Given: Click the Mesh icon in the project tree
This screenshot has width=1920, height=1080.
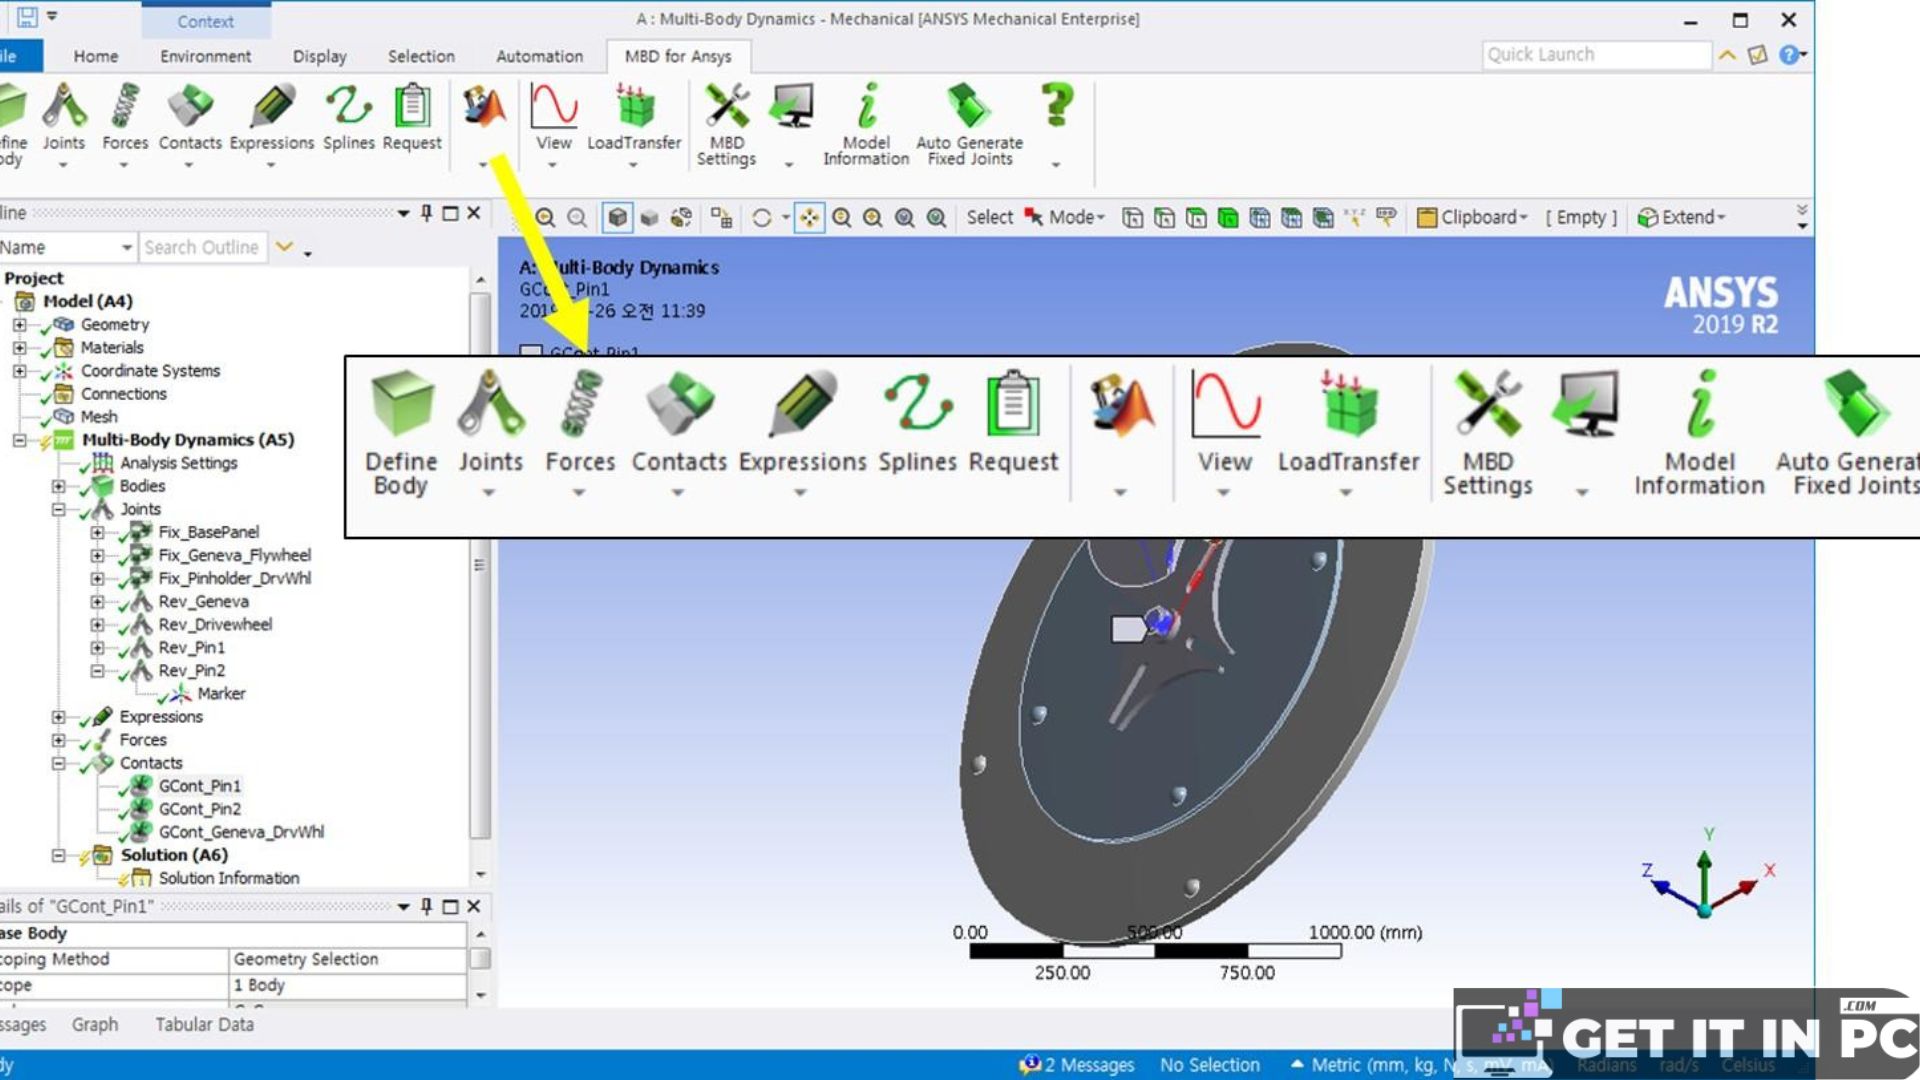Looking at the screenshot, I should [x=64, y=416].
